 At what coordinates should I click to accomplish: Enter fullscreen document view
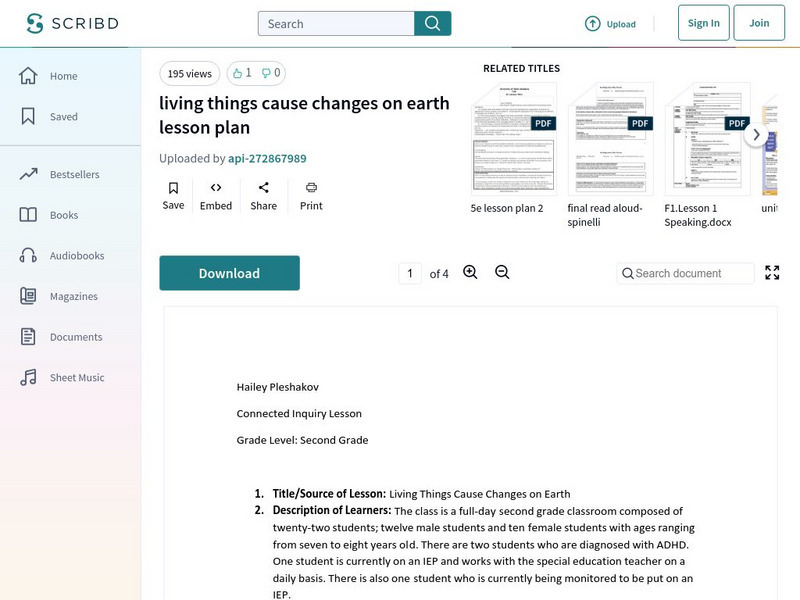point(772,273)
